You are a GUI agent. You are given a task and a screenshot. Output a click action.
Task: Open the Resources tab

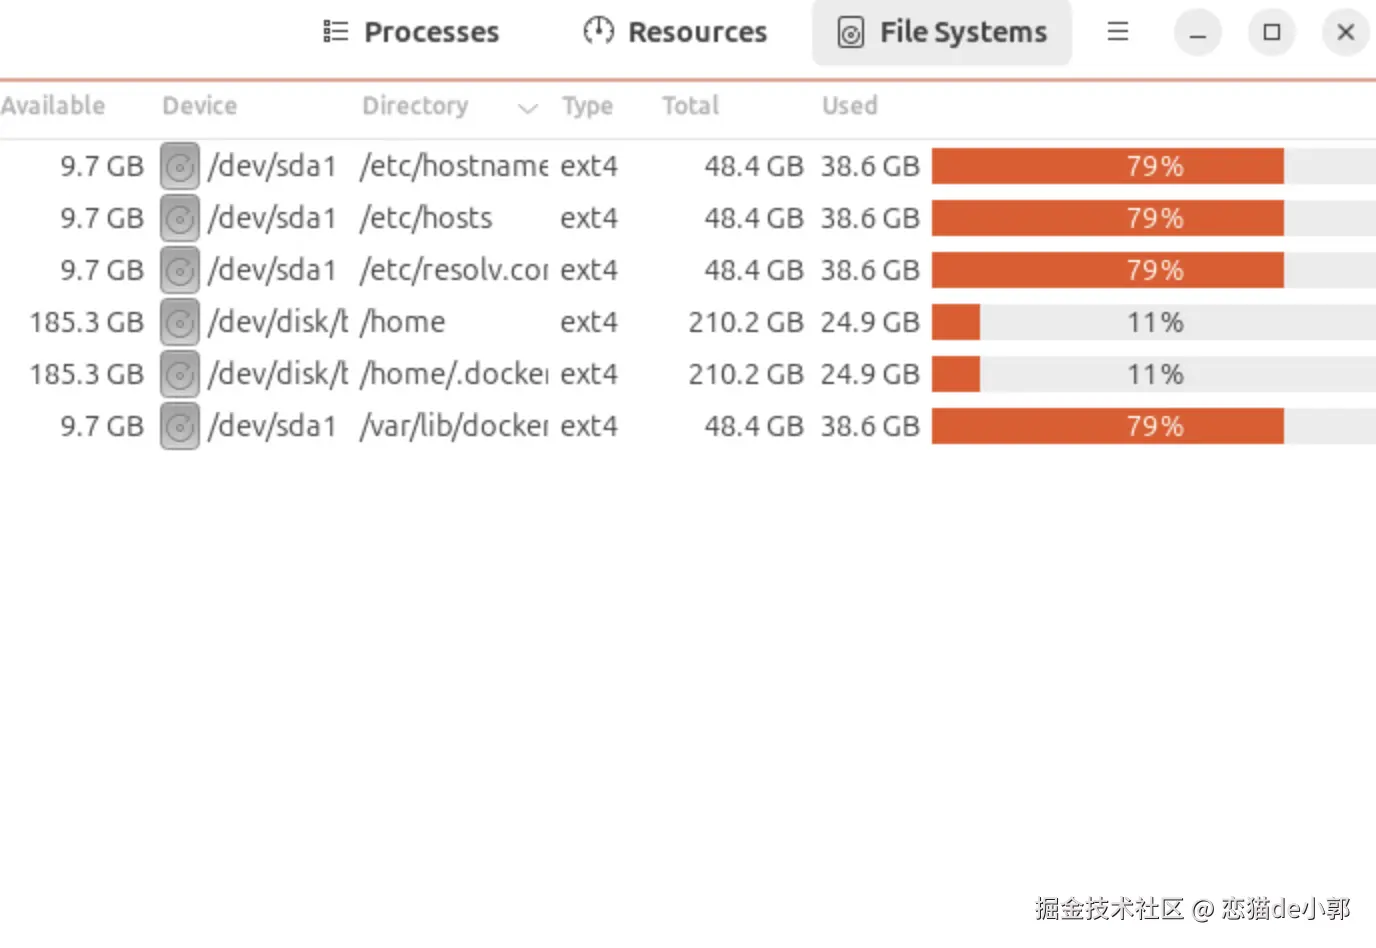tap(675, 32)
